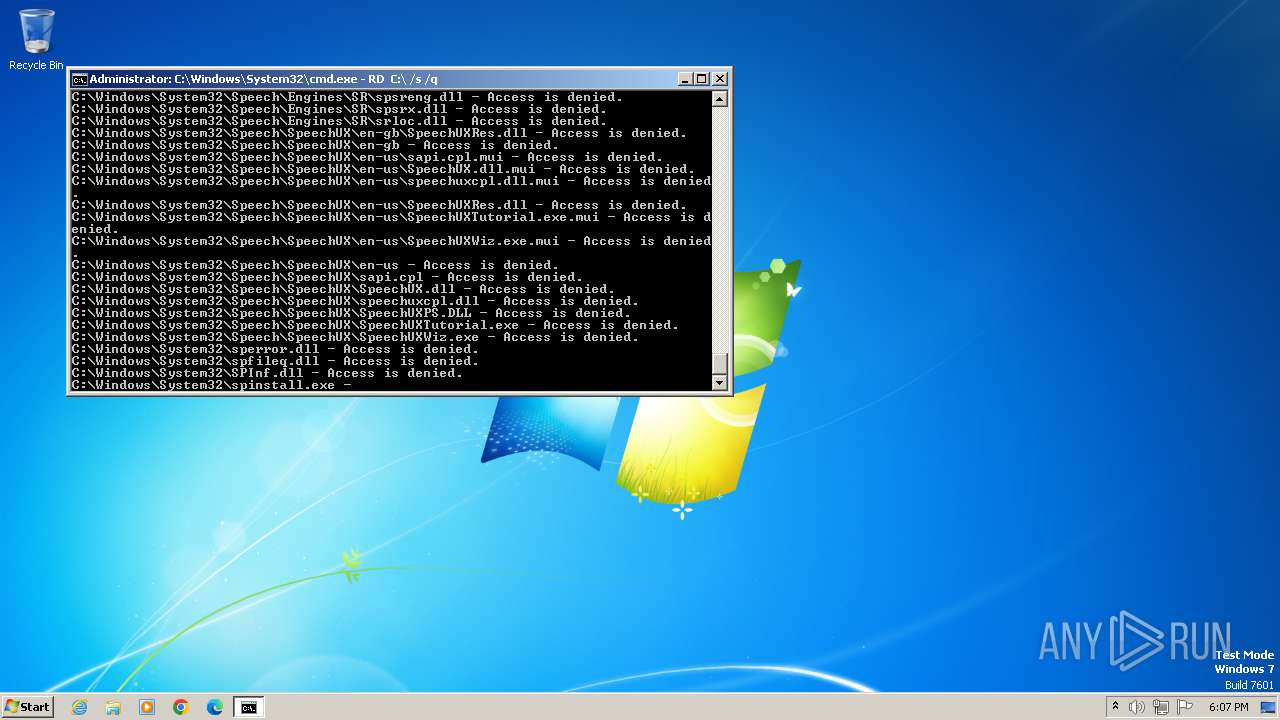Minimize the cmd.exe window
Screen dimensions: 1280x720
click(x=685, y=79)
